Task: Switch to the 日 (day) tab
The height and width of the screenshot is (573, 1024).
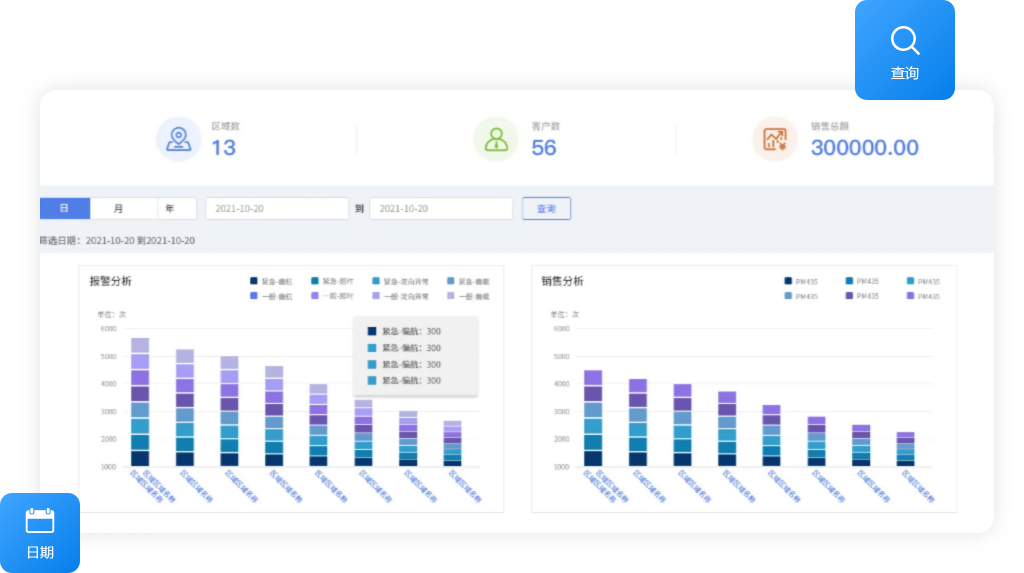Action: point(65,208)
